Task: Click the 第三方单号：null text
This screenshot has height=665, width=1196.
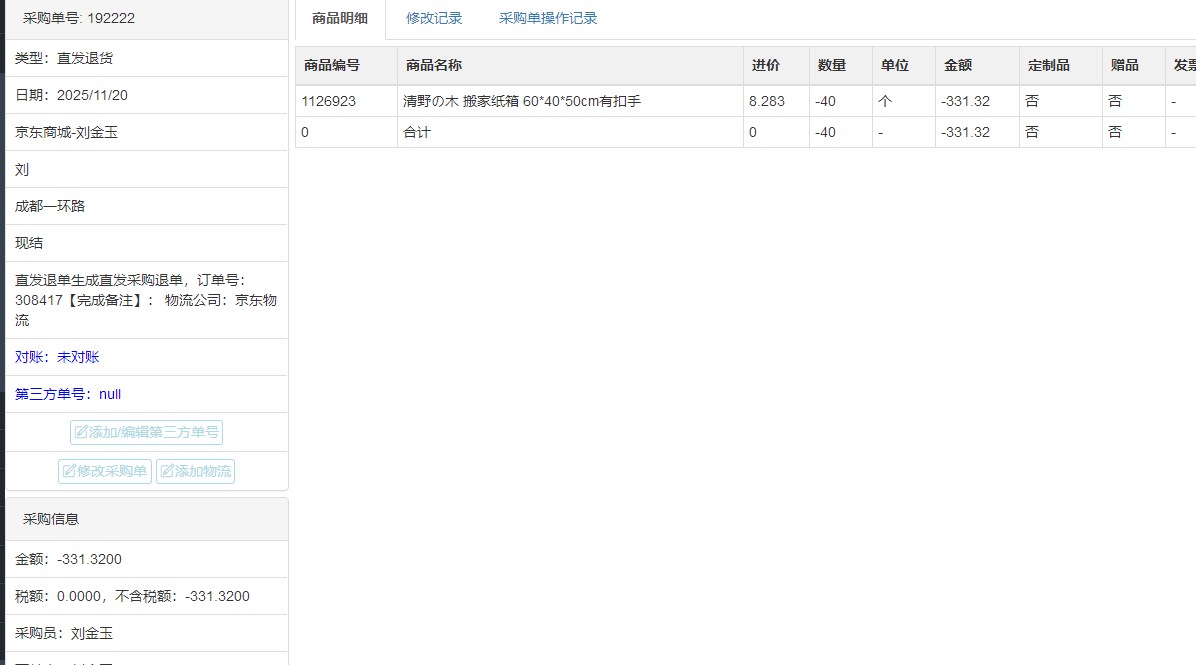Action: coord(68,394)
